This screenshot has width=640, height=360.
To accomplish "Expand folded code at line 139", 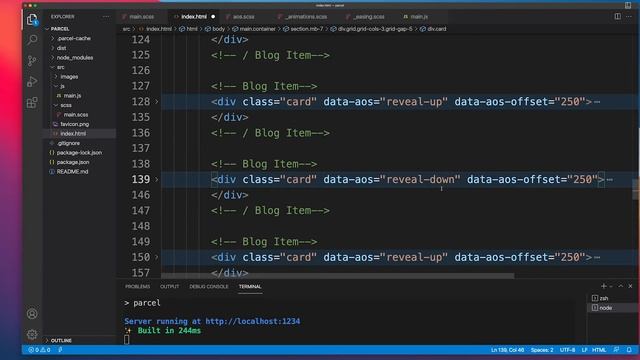I will click(x=156, y=179).
